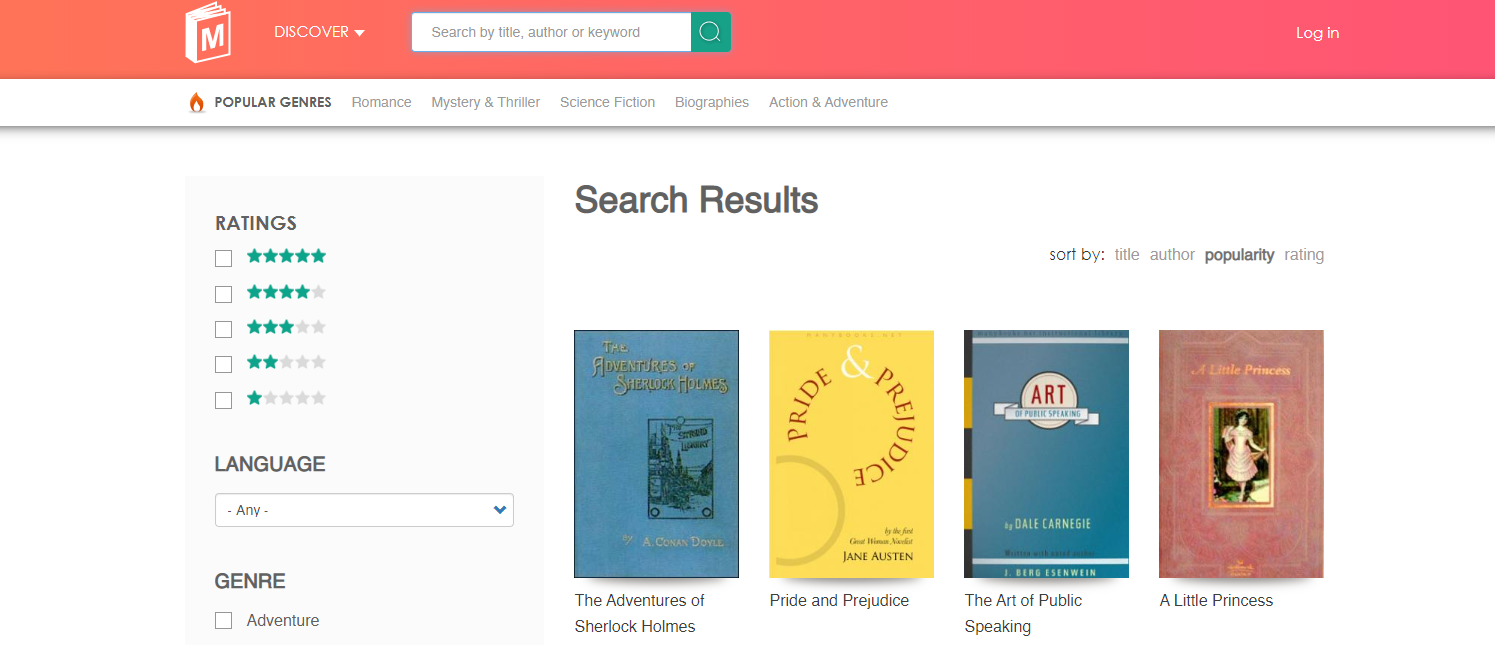Click the Log in link
1495x645 pixels.
tap(1317, 33)
